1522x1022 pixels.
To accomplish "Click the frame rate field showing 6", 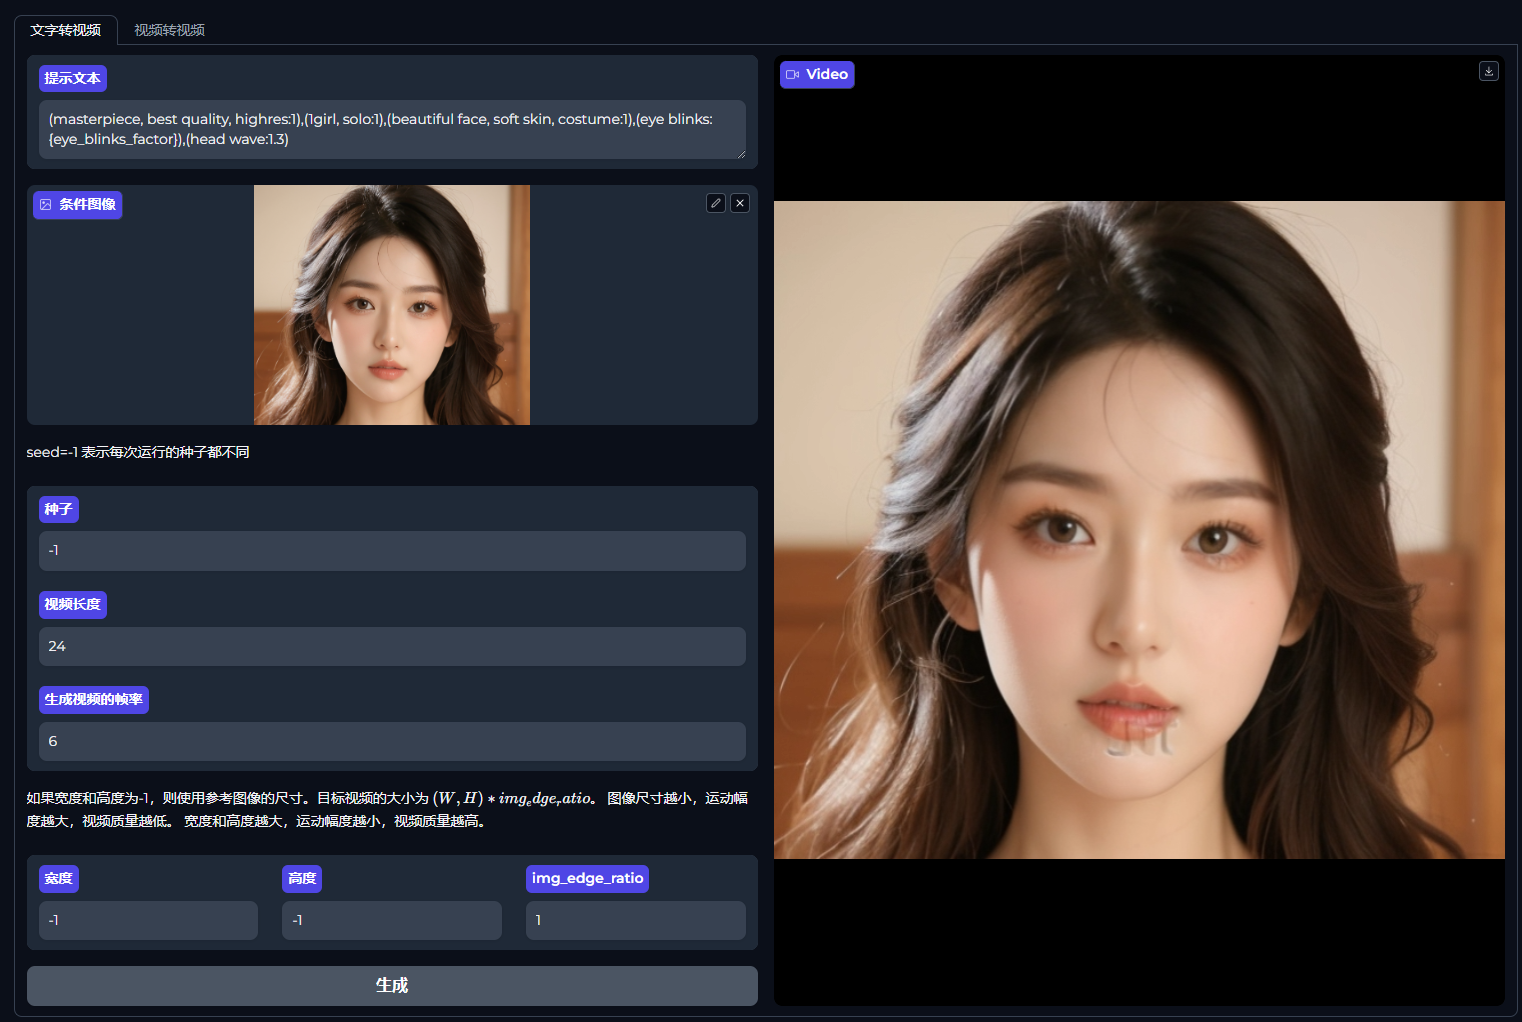I will tap(391, 741).
